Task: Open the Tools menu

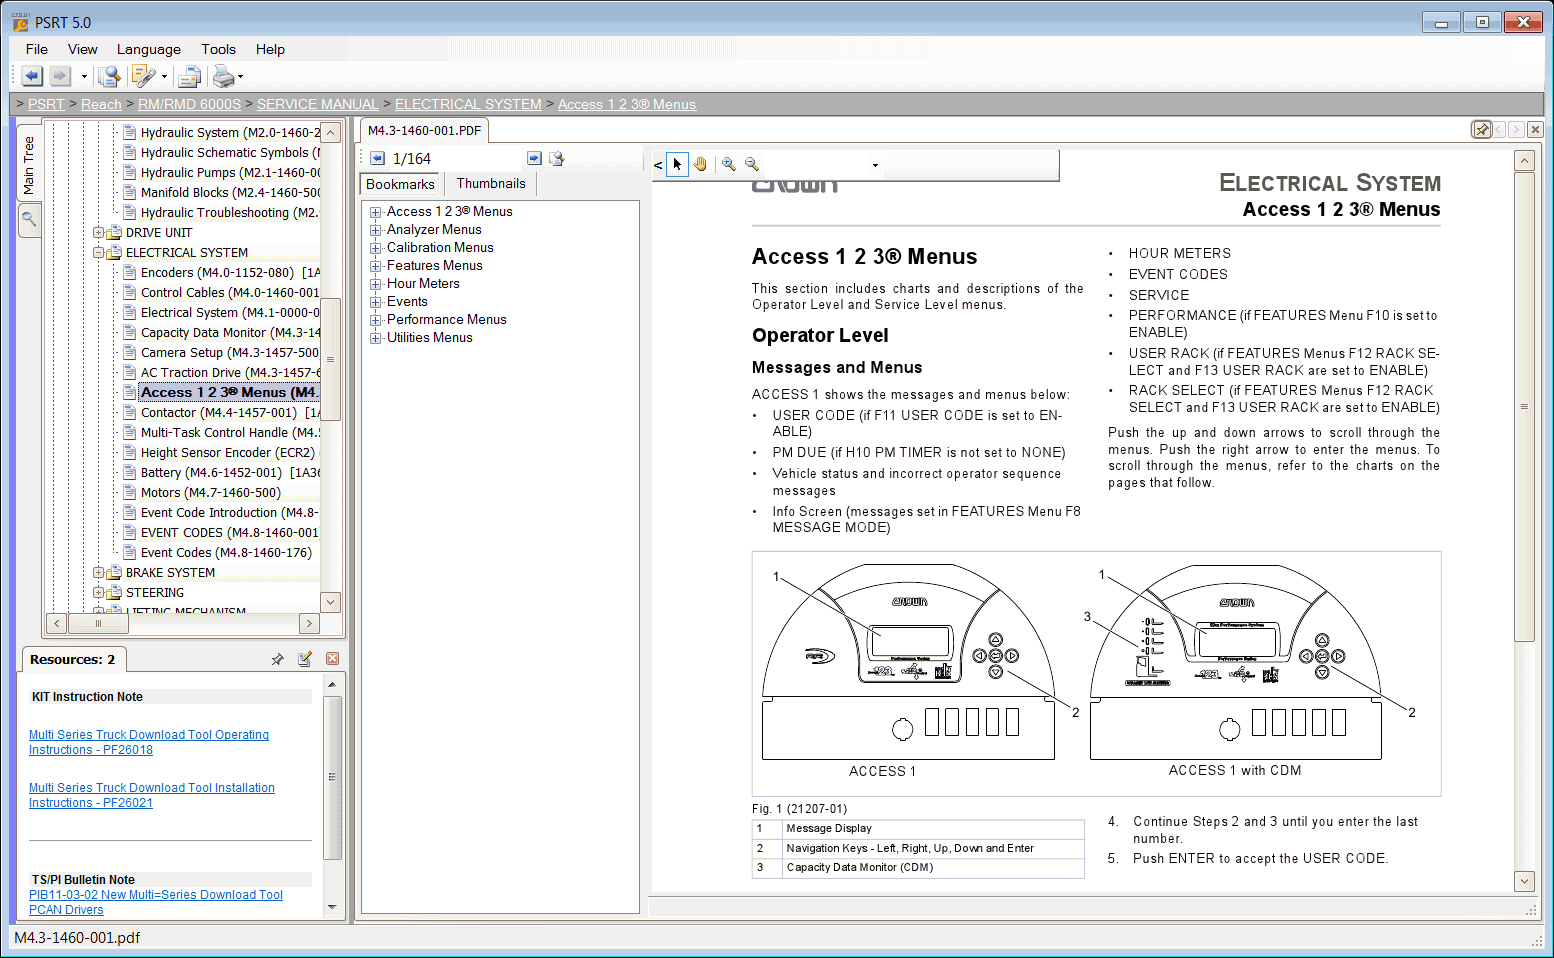Action: (x=218, y=49)
